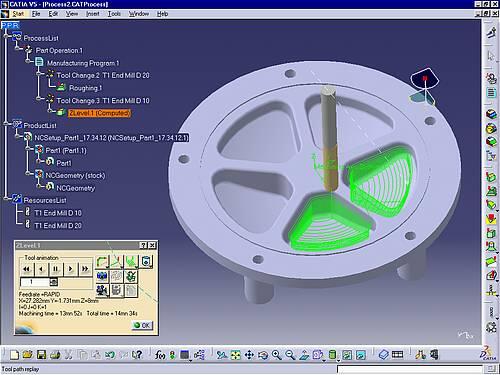Open the Tools menu
Viewport: 500px width, 375px height.
(x=114, y=14)
